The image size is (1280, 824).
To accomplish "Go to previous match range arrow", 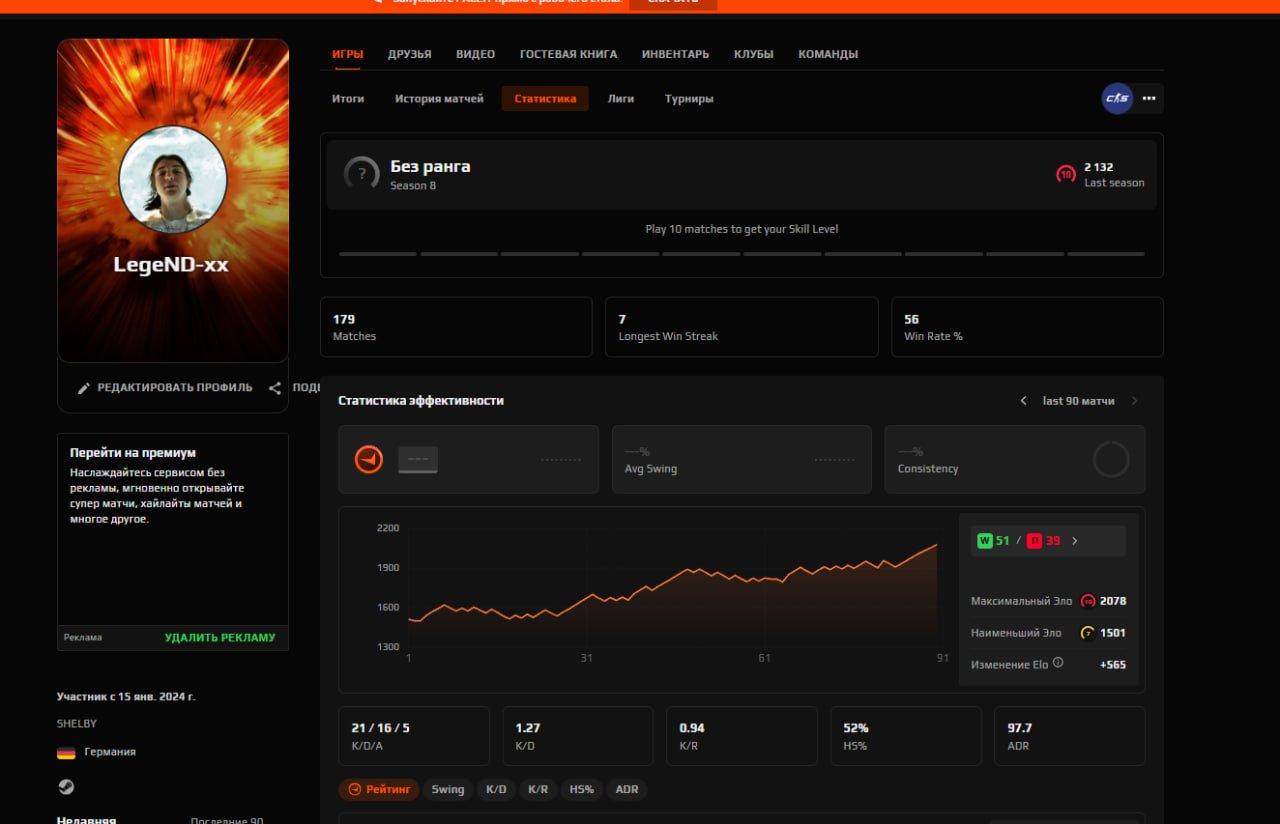I will (1023, 401).
